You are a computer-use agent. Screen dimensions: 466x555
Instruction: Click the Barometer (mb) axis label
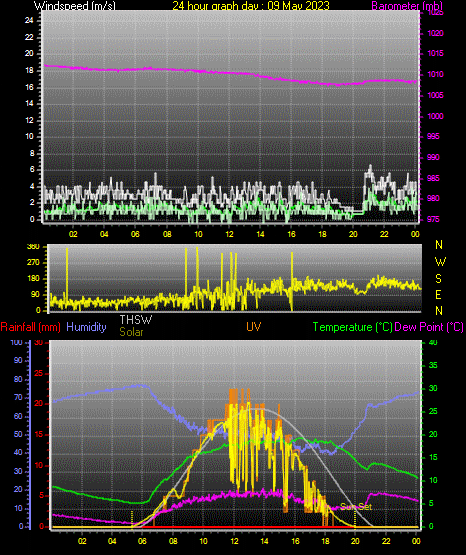[407, 5]
